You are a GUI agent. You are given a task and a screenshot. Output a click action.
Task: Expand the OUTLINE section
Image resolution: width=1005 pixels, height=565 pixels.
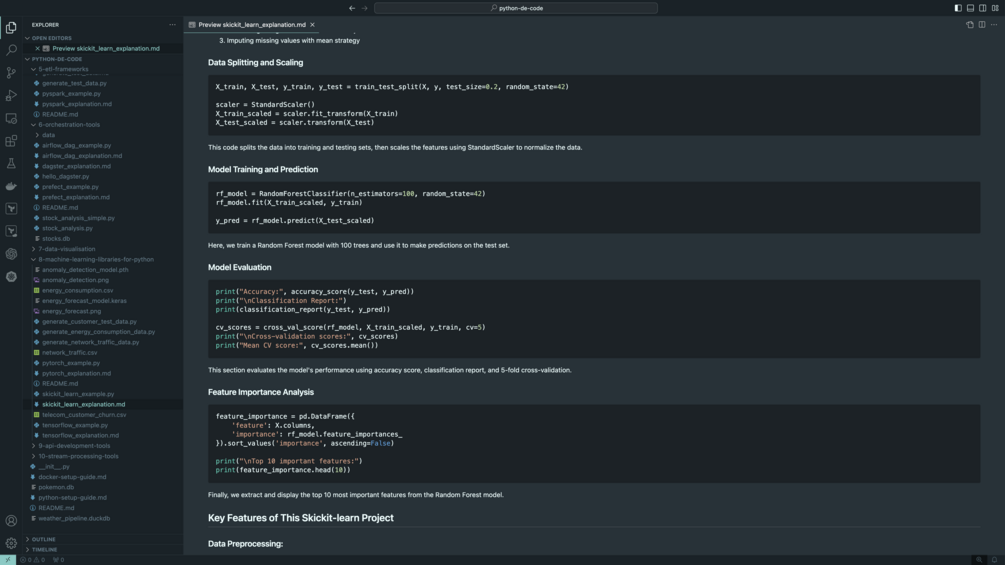point(43,539)
